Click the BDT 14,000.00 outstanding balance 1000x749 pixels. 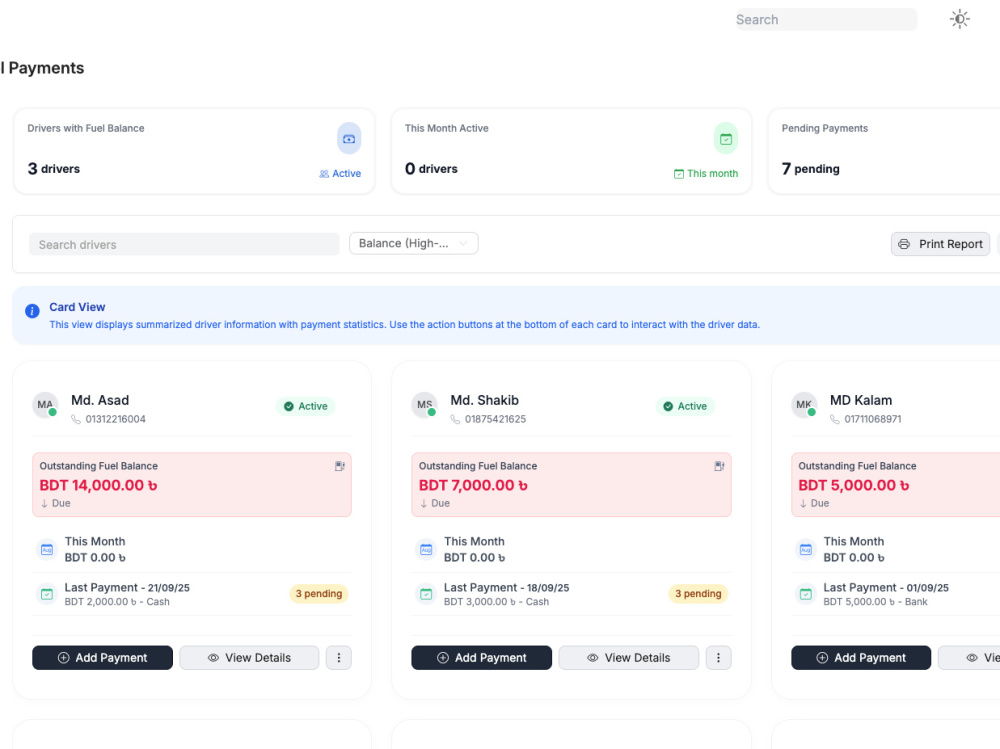click(98, 486)
